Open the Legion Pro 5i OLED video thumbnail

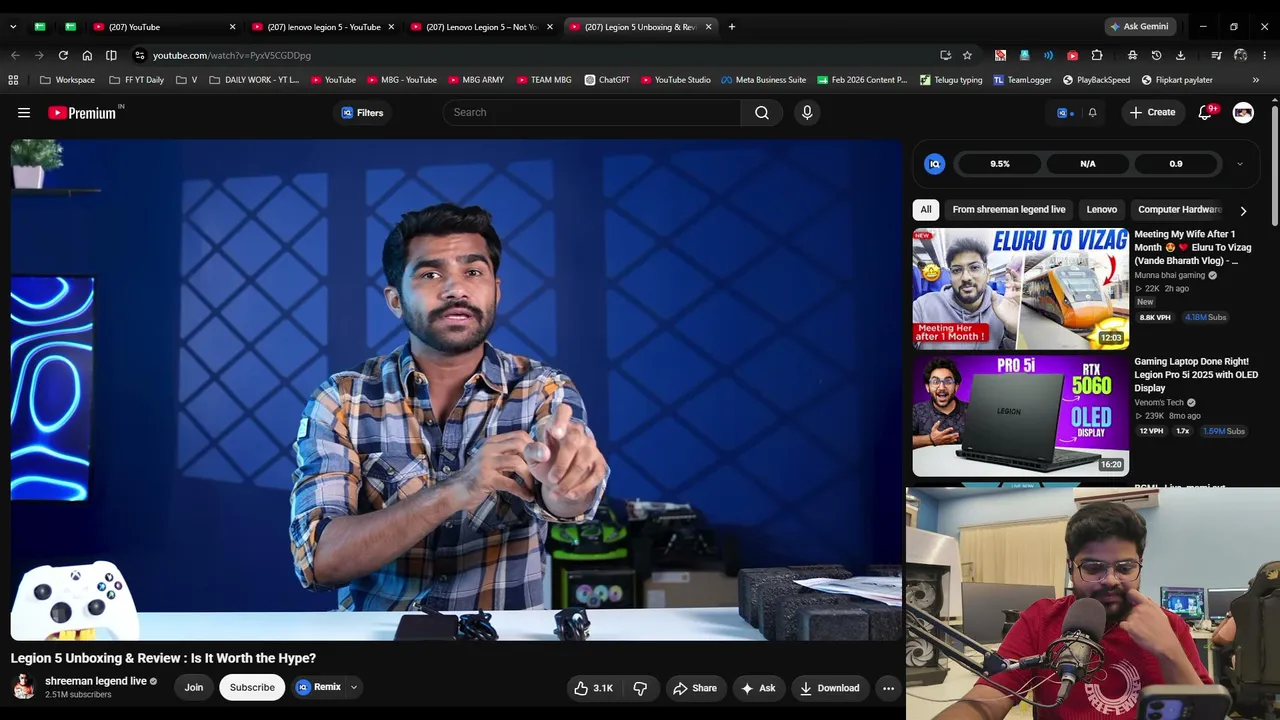[x=1020, y=416]
